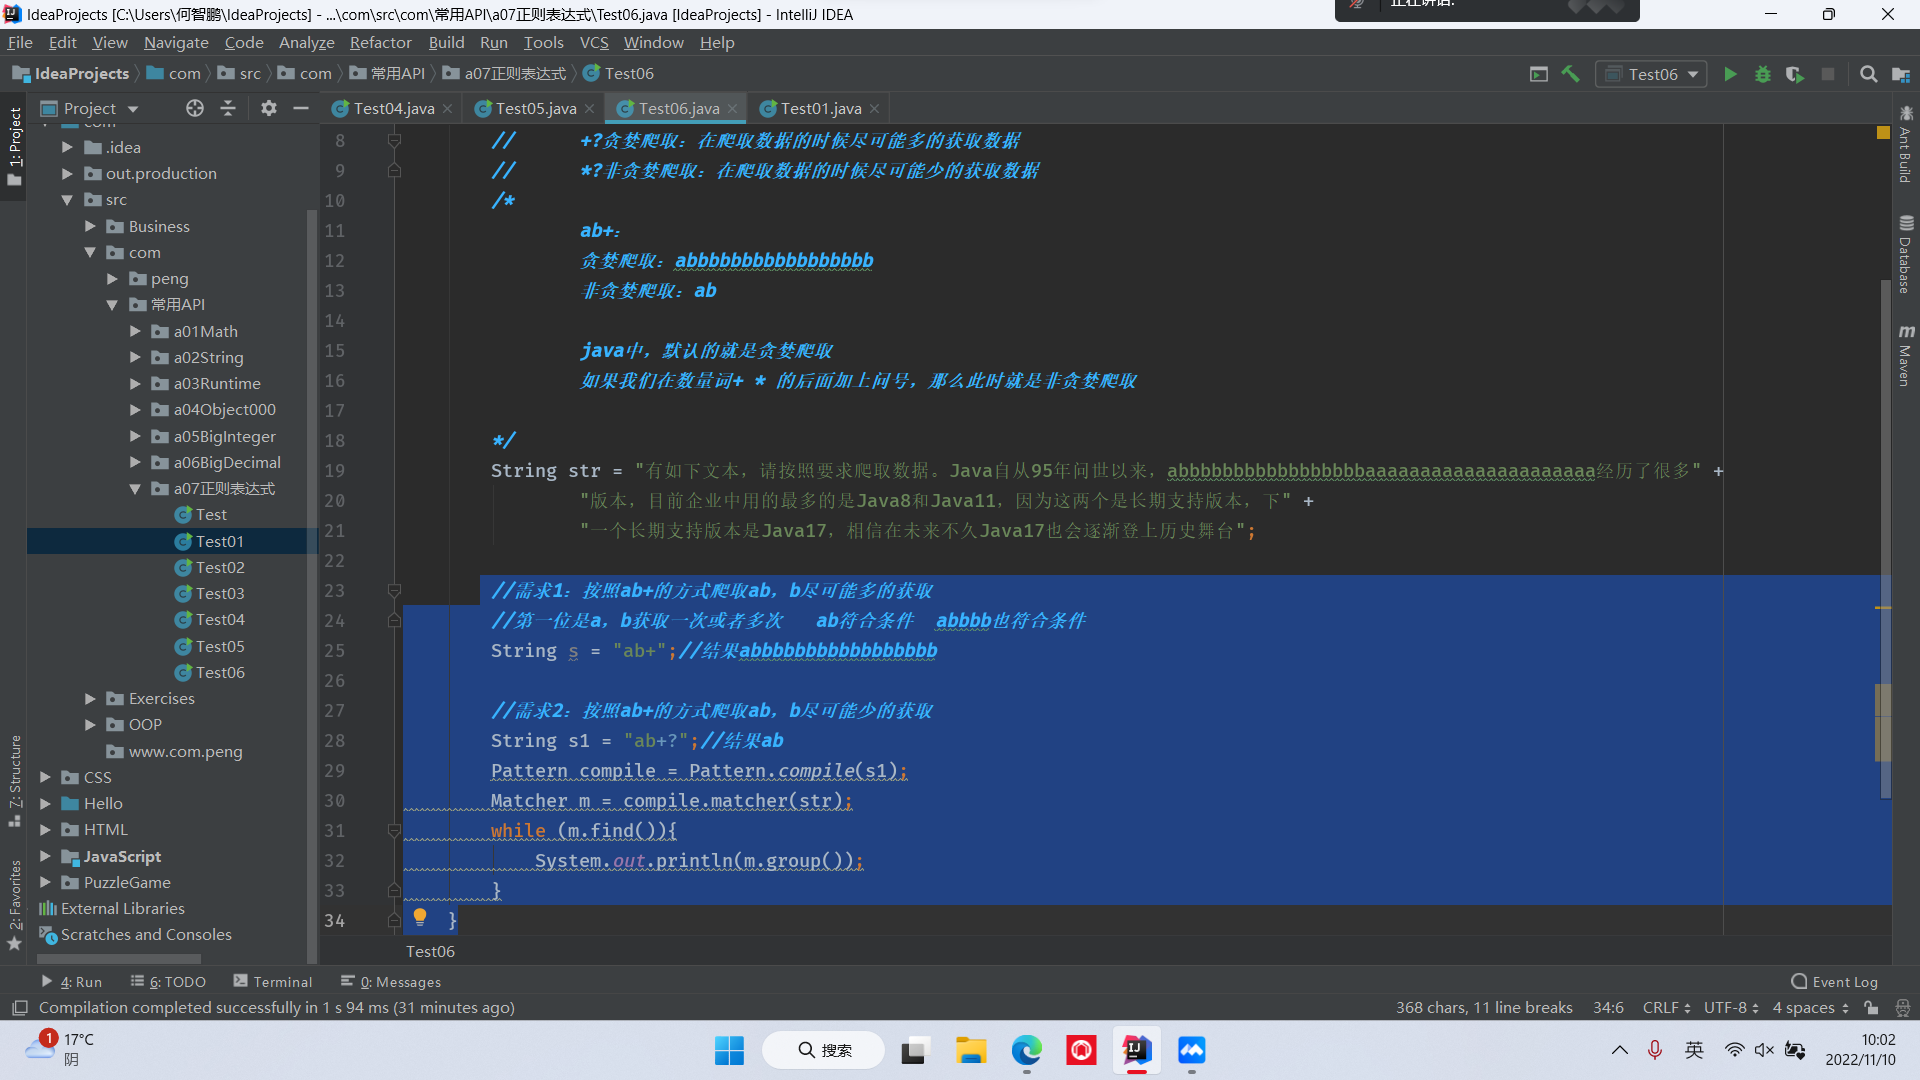The width and height of the screenshot is (1920, 1080).
Task: Open the Event Log
Action: click(1834, 982)
